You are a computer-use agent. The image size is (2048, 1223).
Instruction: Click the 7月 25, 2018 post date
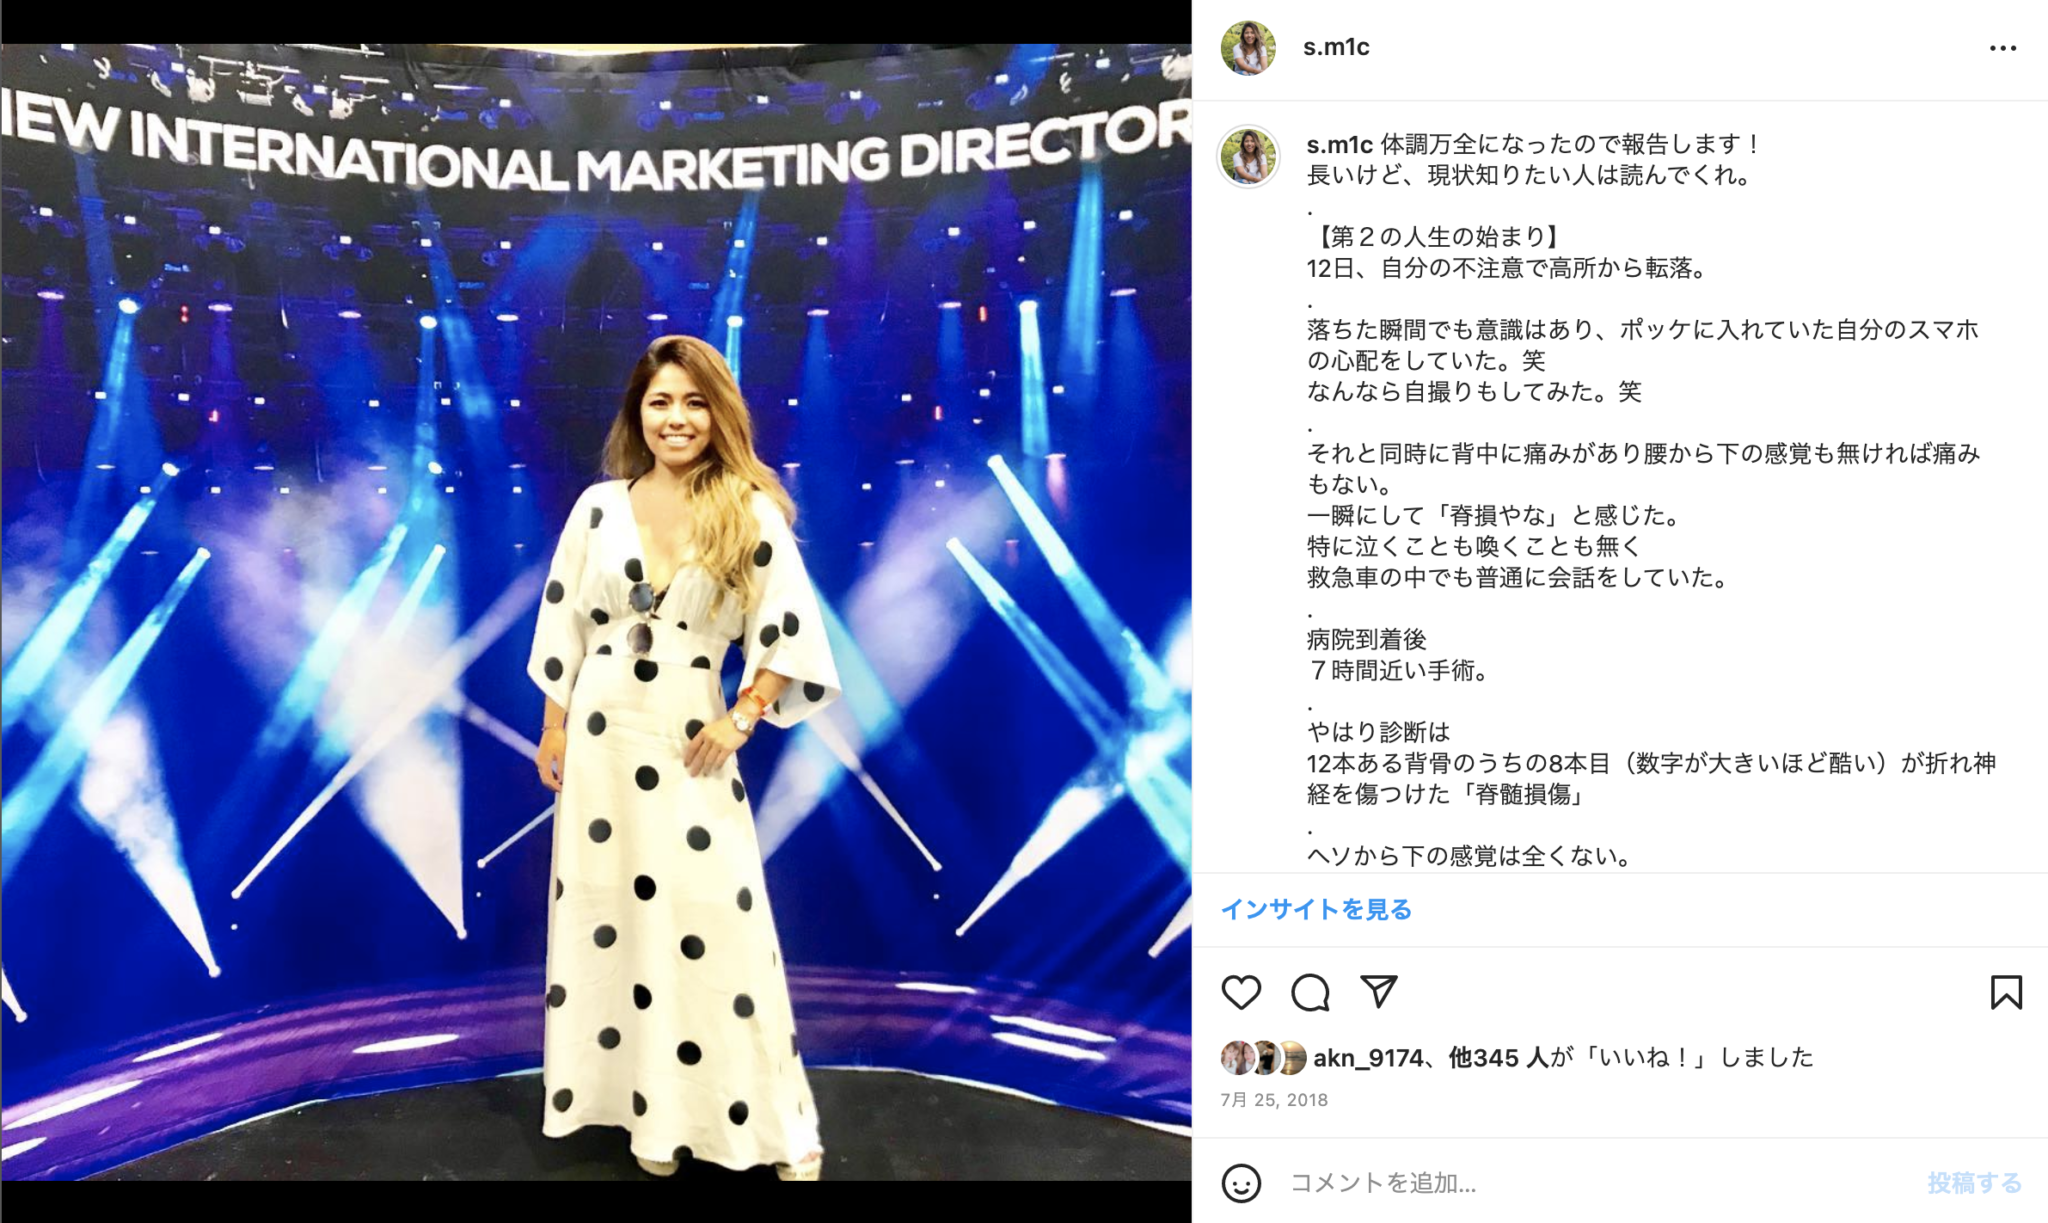click(1274, 1100)
